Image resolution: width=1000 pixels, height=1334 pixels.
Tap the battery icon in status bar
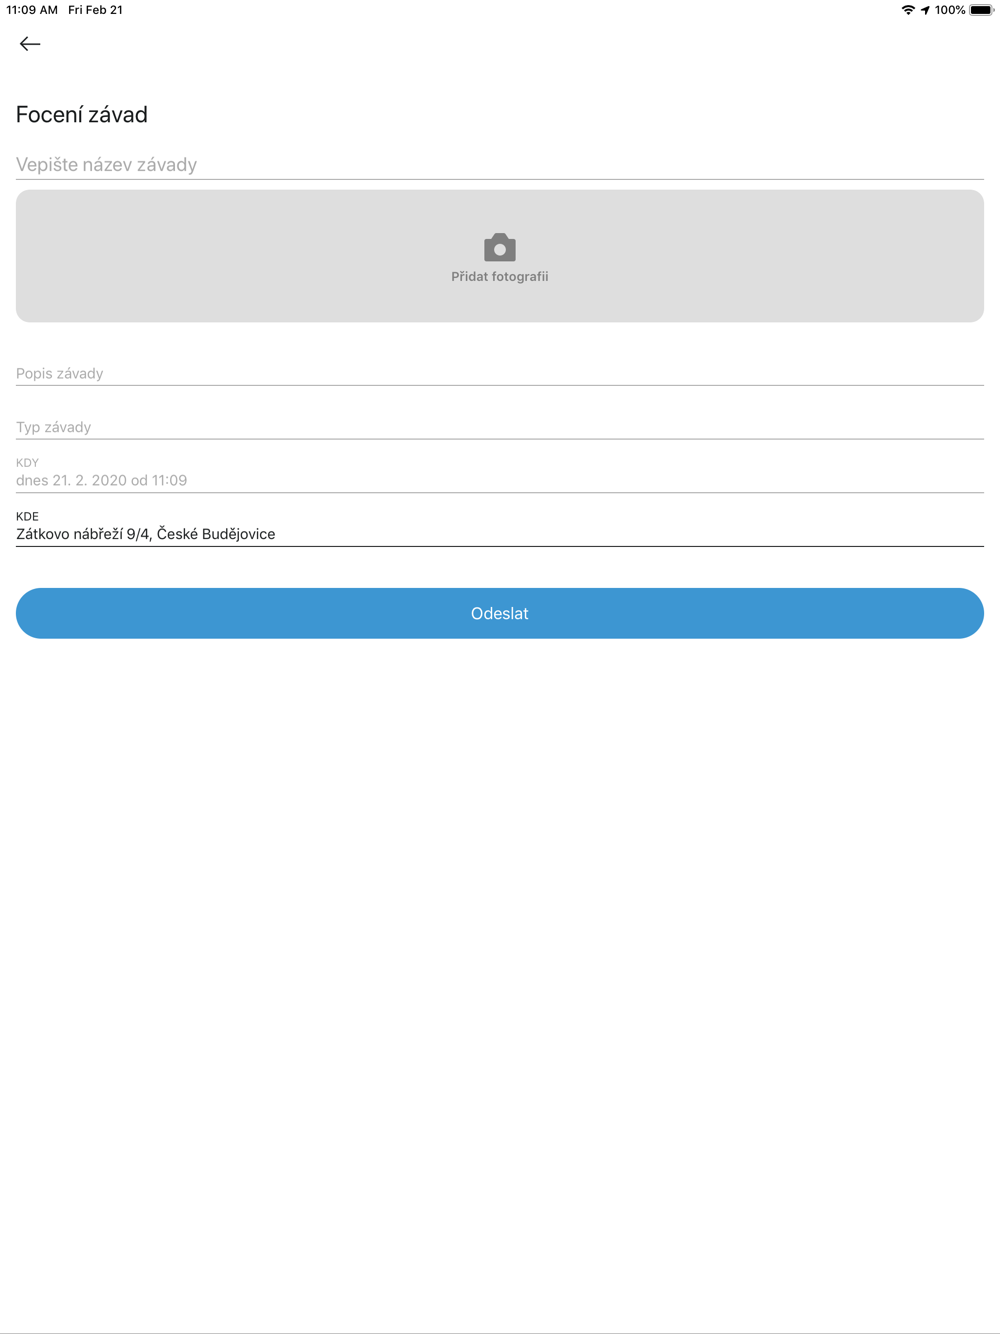[x=981, y=10]
